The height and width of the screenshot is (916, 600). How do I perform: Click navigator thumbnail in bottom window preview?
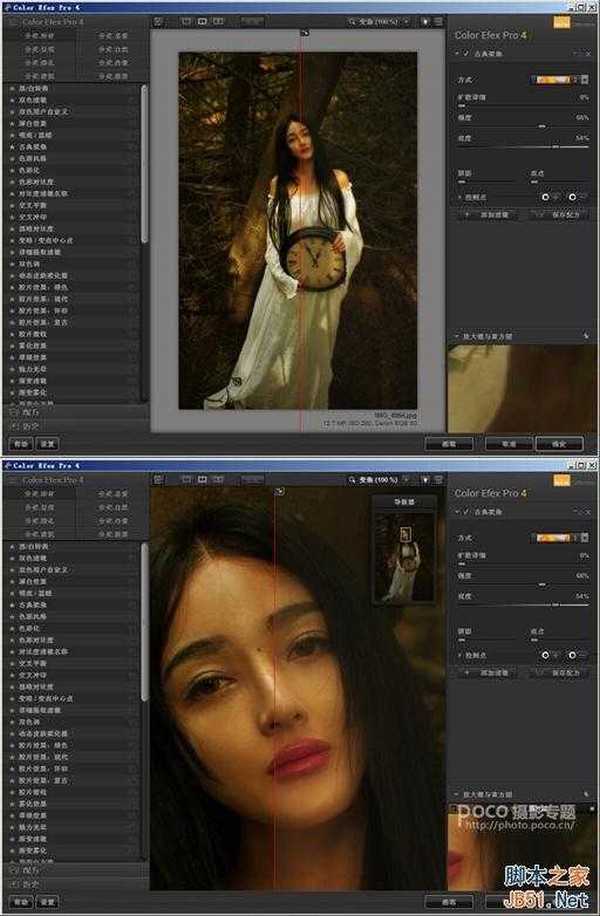(x=404, y=556)
